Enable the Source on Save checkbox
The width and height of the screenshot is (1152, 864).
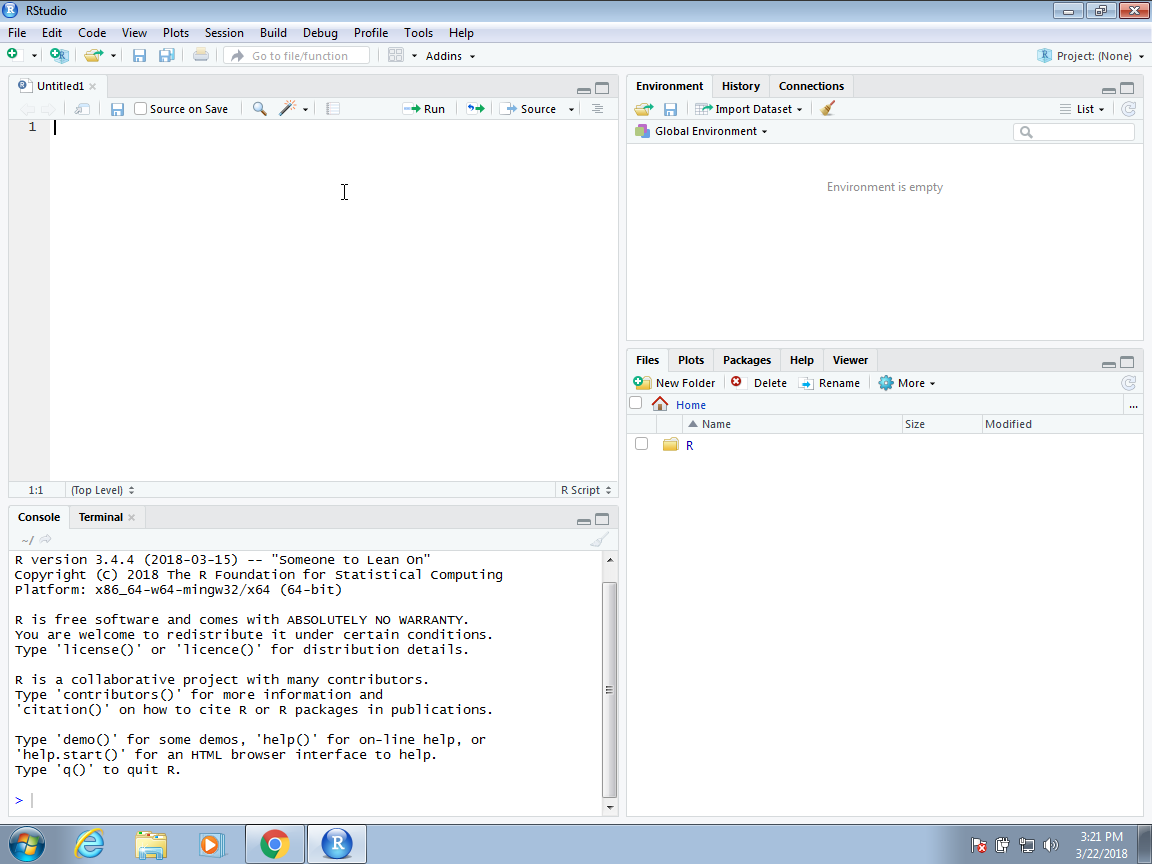click(x=141, y=109)
